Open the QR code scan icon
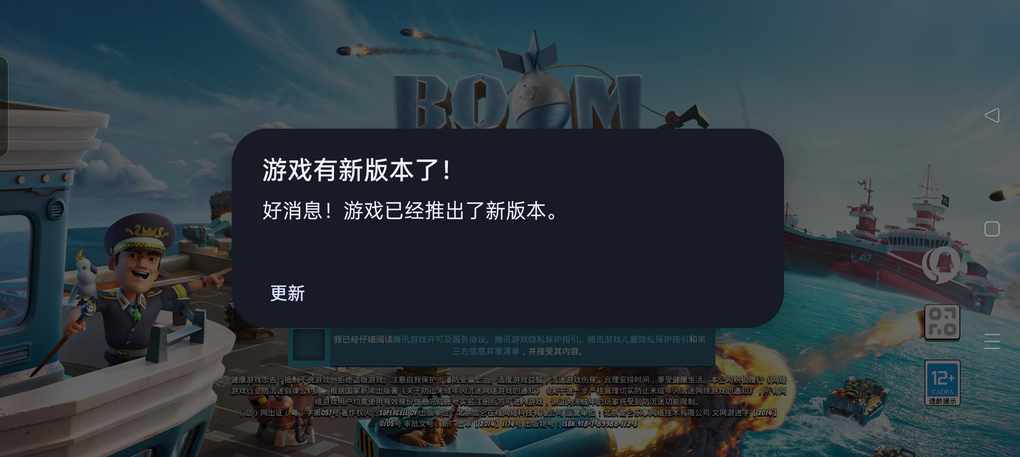 pyautogui.click(x=942, y=322)
